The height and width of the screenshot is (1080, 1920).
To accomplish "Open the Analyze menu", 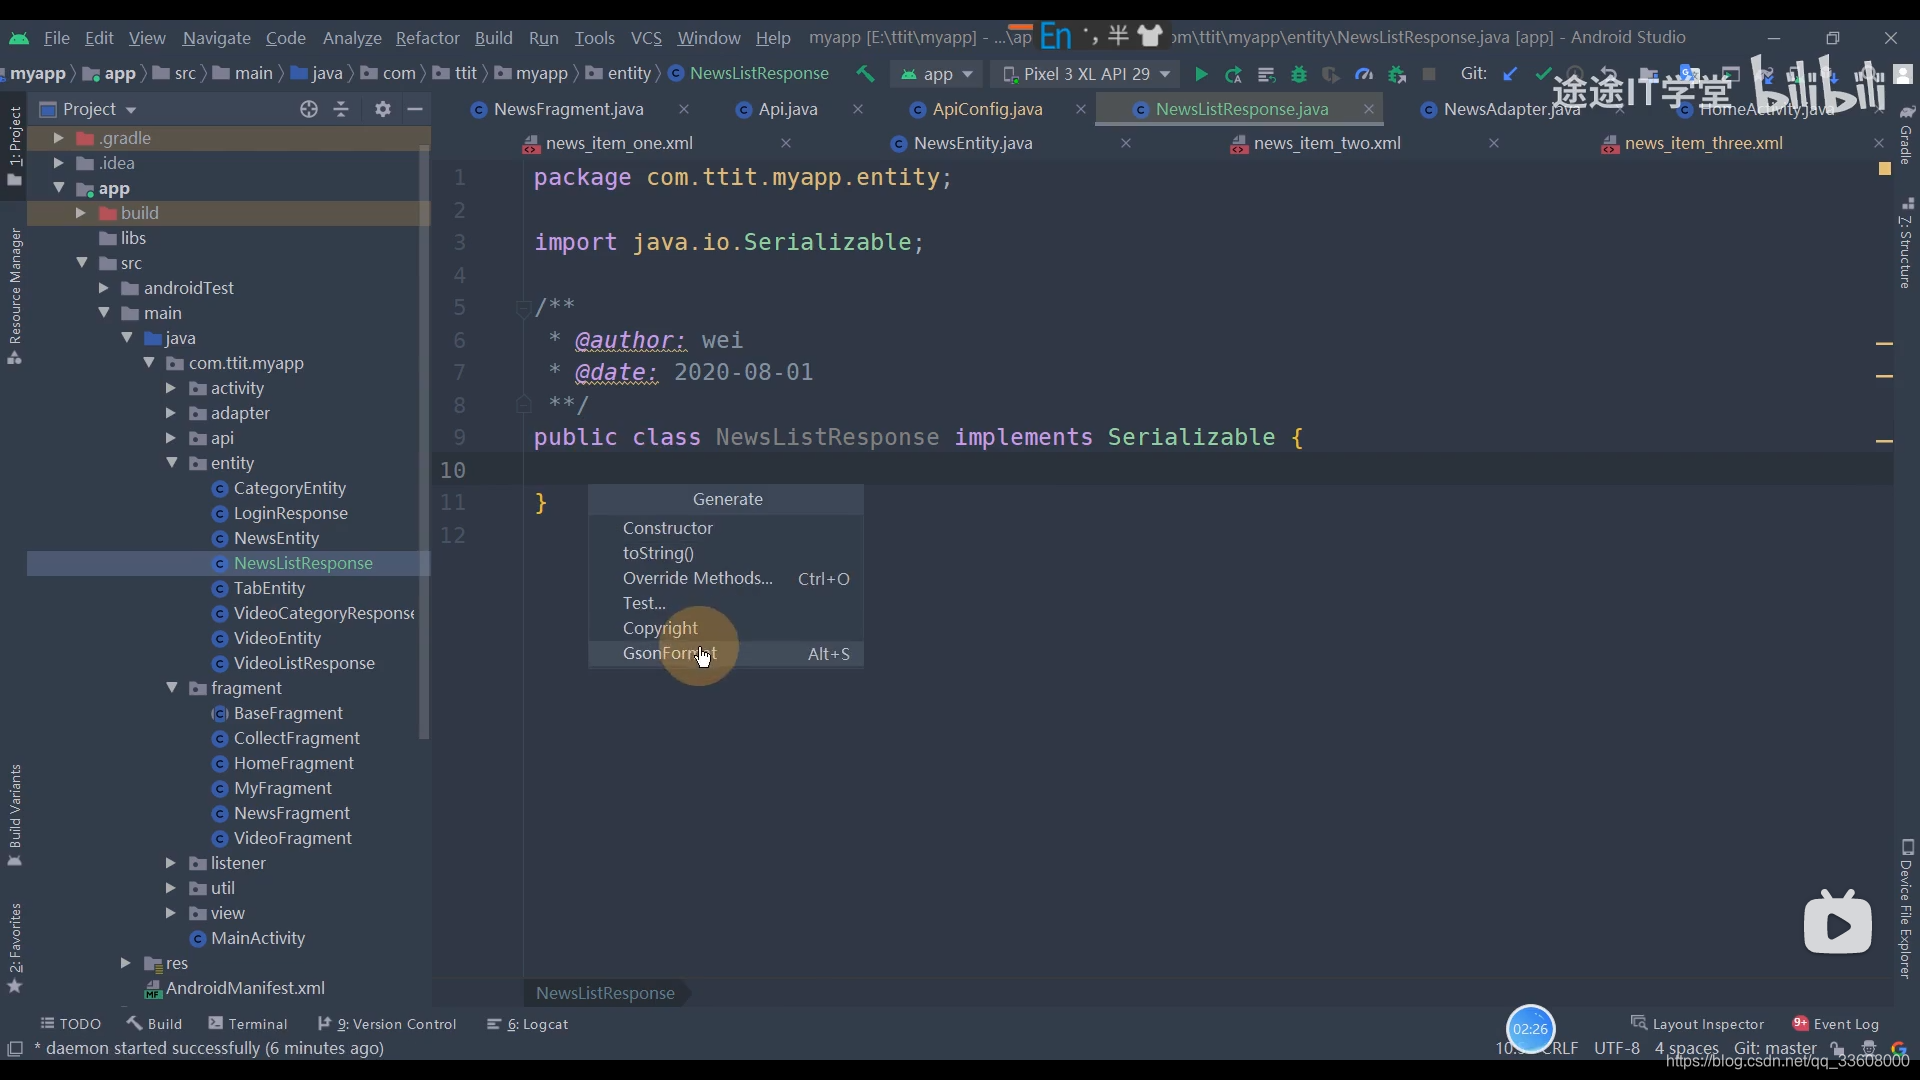I will click(x=352, y=38).
